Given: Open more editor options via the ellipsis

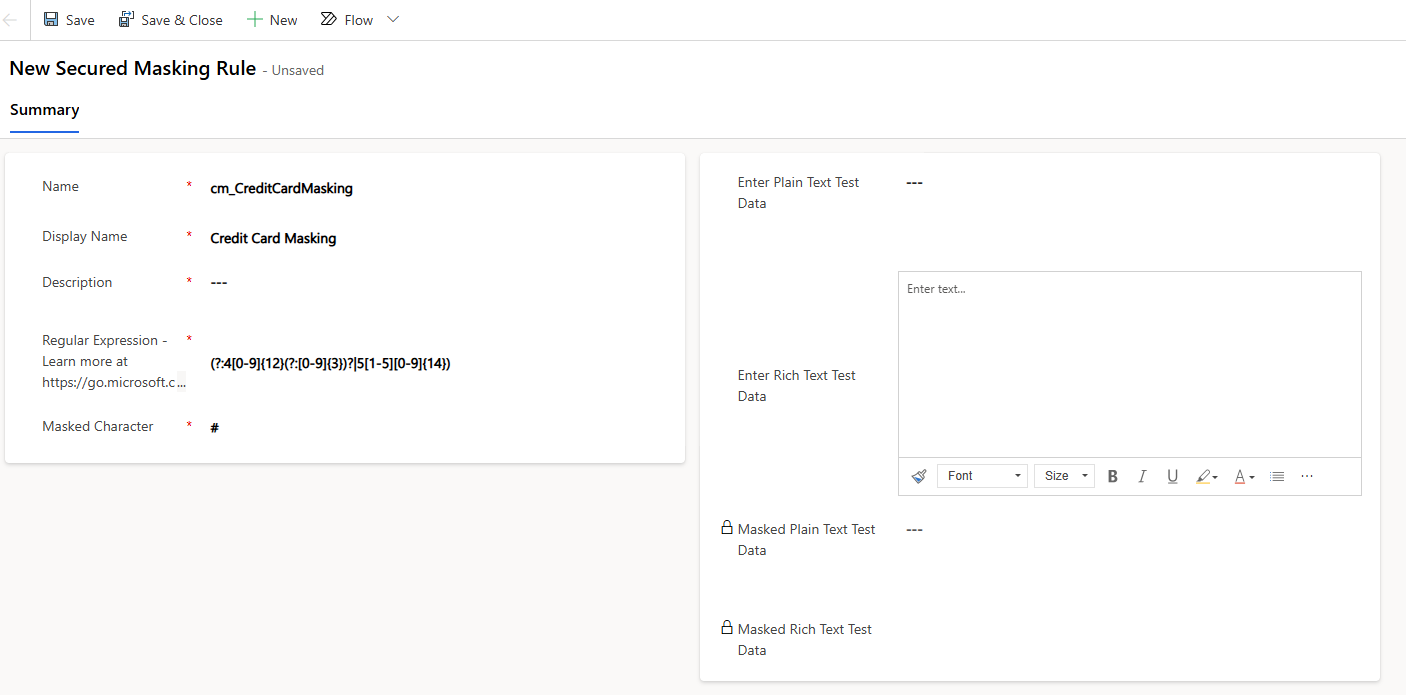Looking at the screenshot, I should pos(1307,476).
